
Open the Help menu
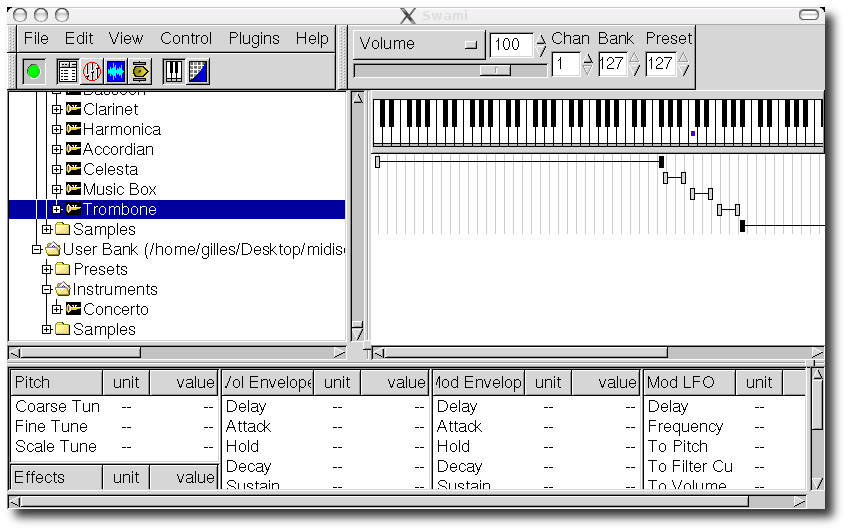tap(312, 38)
